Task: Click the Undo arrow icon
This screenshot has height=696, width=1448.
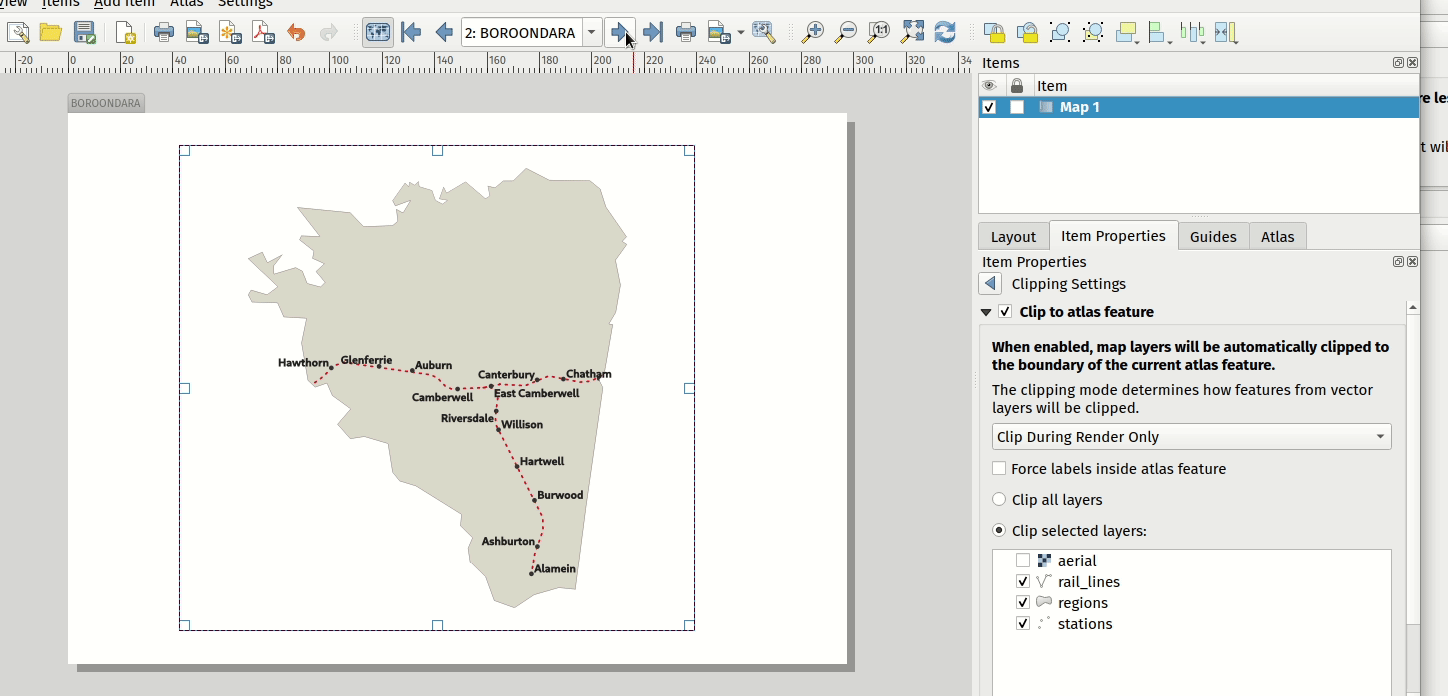Action: tap(296, 33)
